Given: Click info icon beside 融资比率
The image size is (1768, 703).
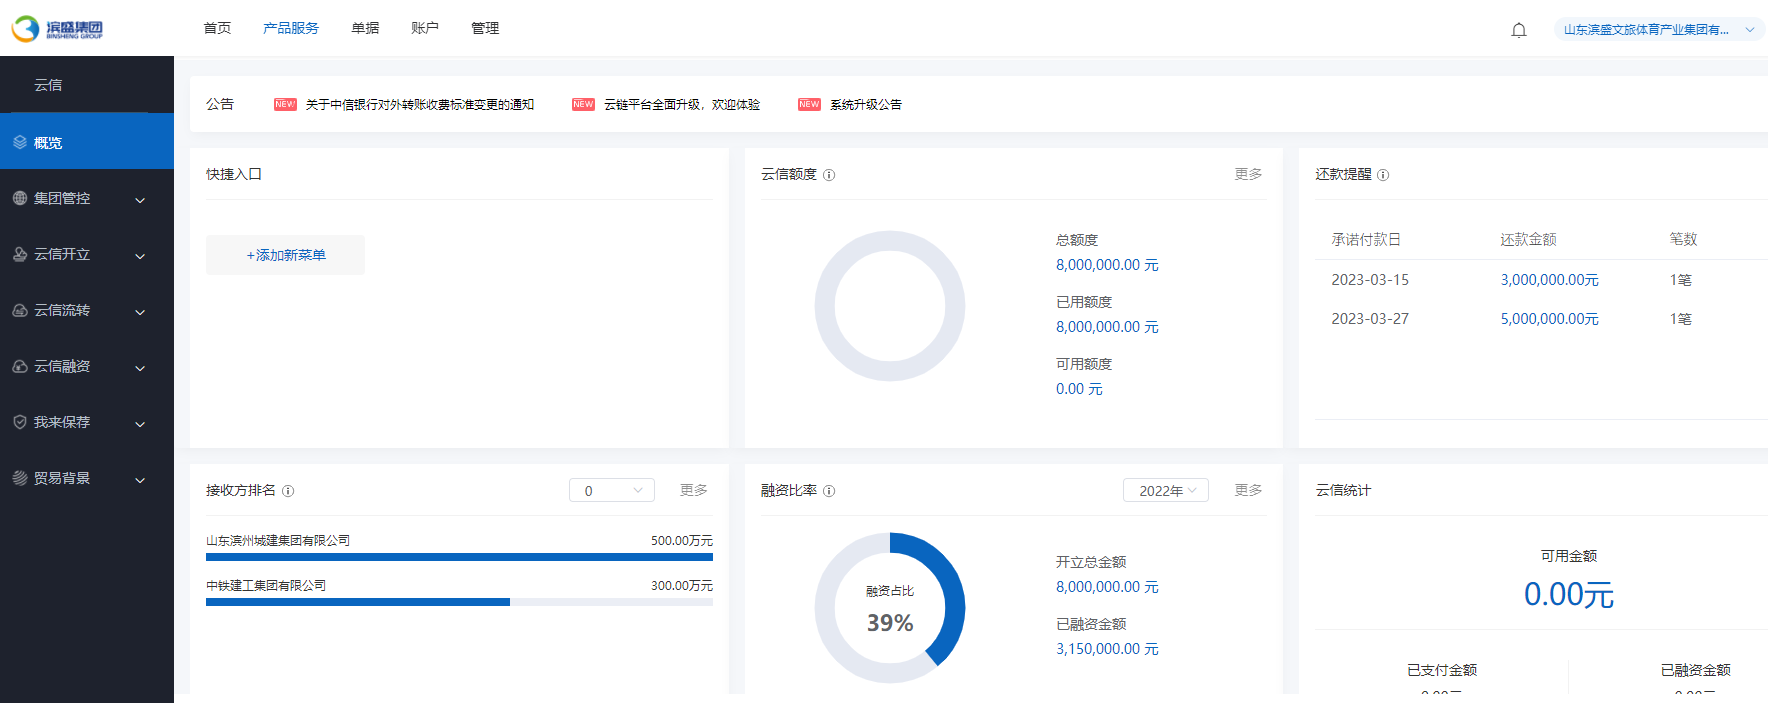Looking at the screenshot, I should (829, 491).
